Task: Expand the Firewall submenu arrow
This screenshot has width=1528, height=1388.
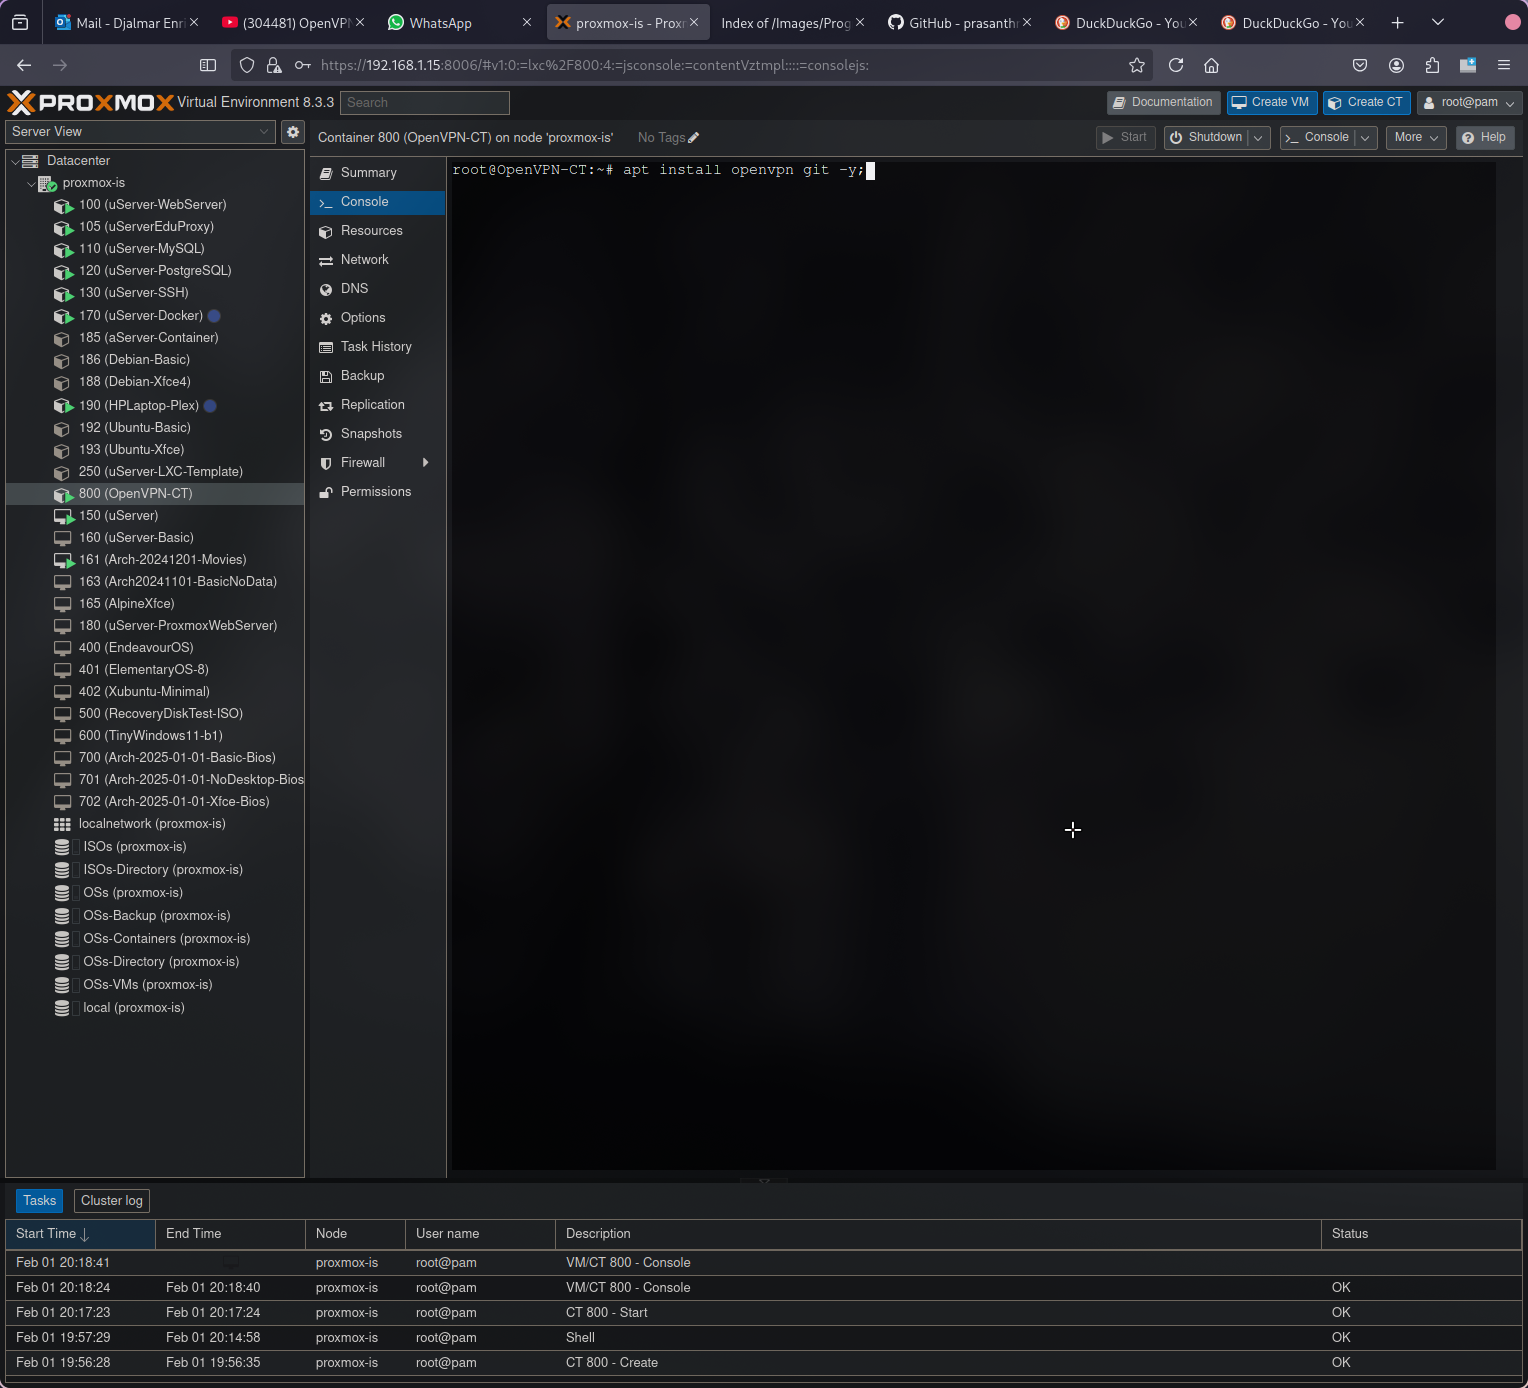Action: coord(426,463)
